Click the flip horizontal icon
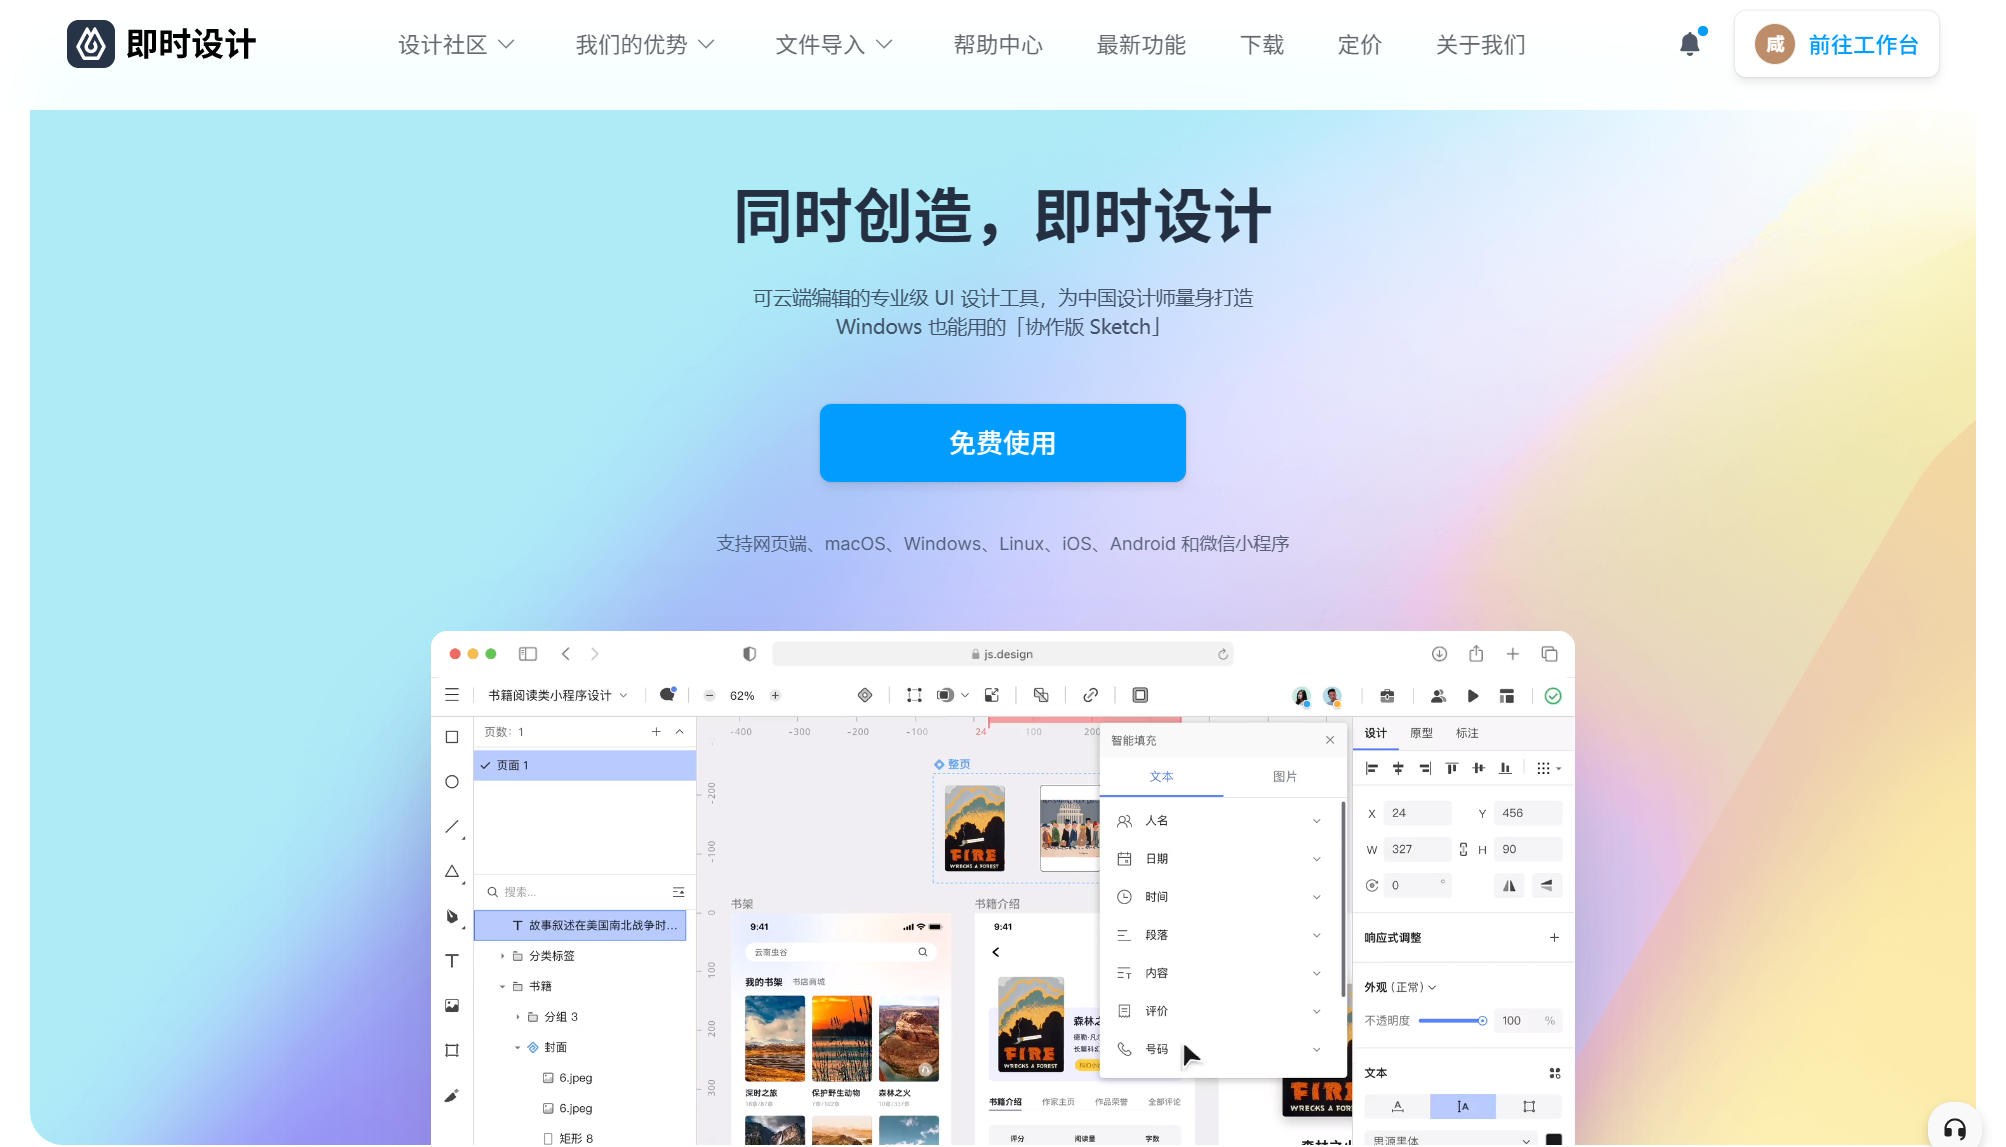Screen dimensions: 2006x1147 [x=1509, y=885]
